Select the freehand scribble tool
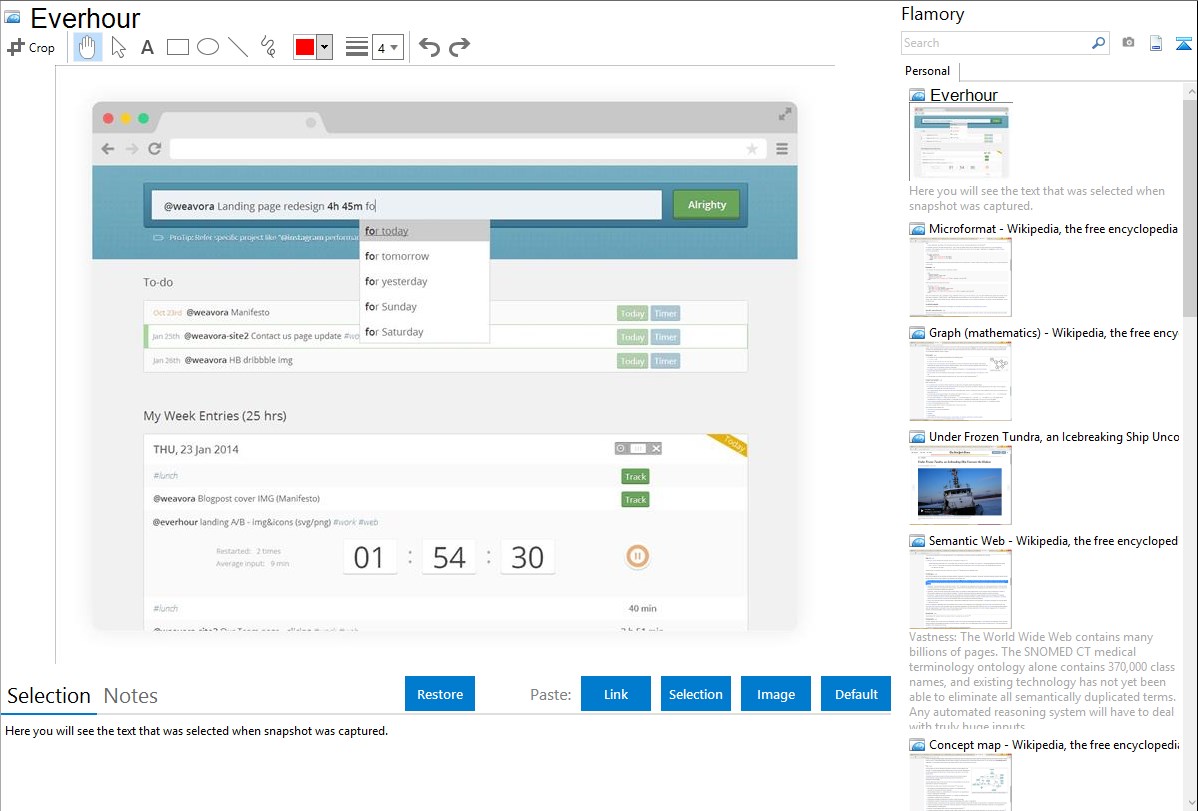The width and height of the screenshot is (1198, 811). pyautogui.click(x=268, y=47)
